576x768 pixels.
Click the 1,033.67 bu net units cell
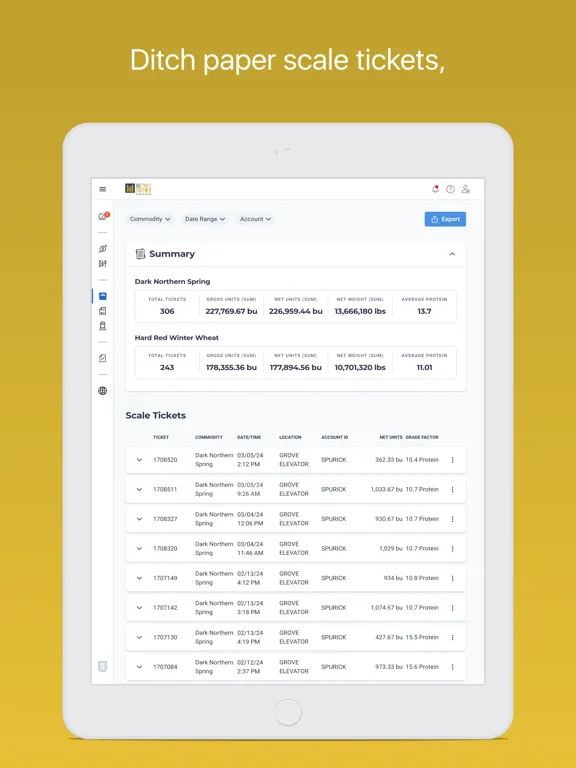(x=386, y=489)
